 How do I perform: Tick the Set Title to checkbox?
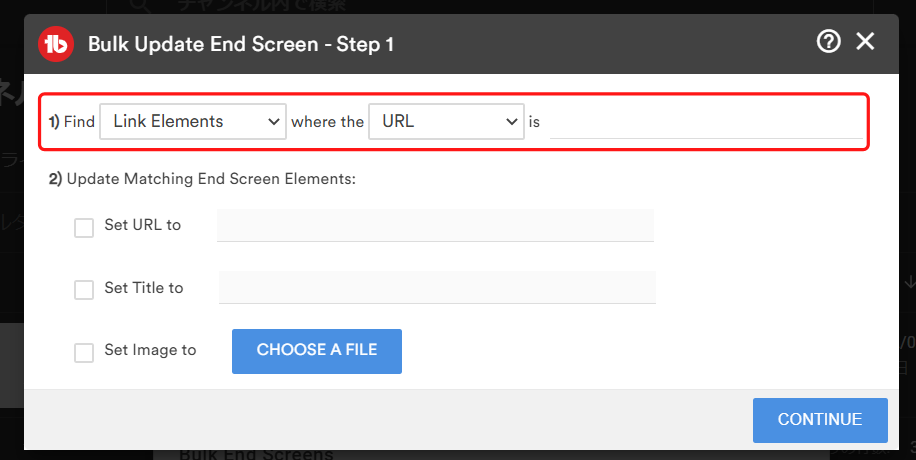(84, 289)
